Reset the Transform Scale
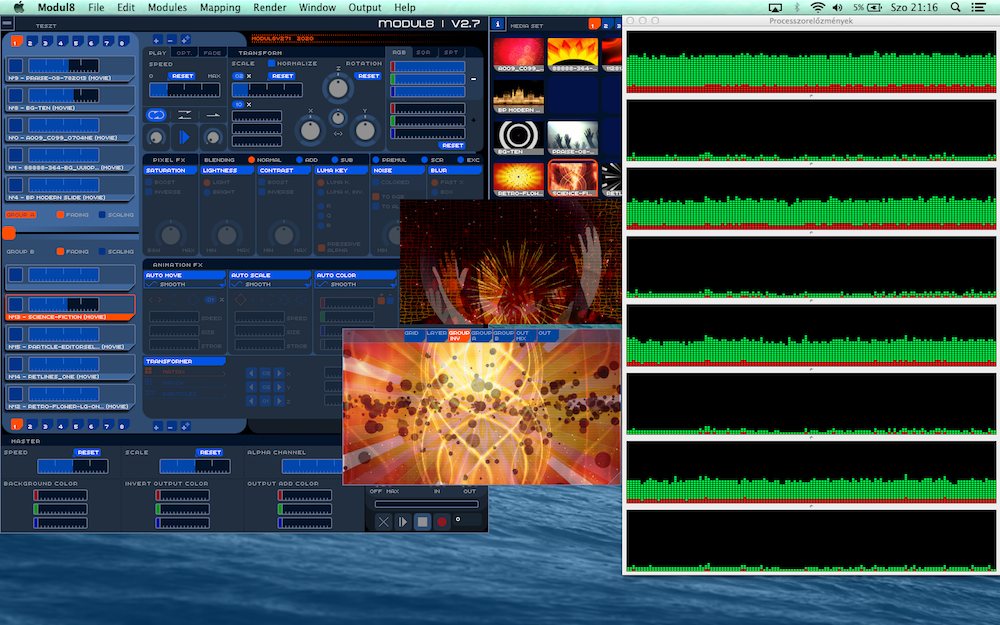 (x=282, y=76)
